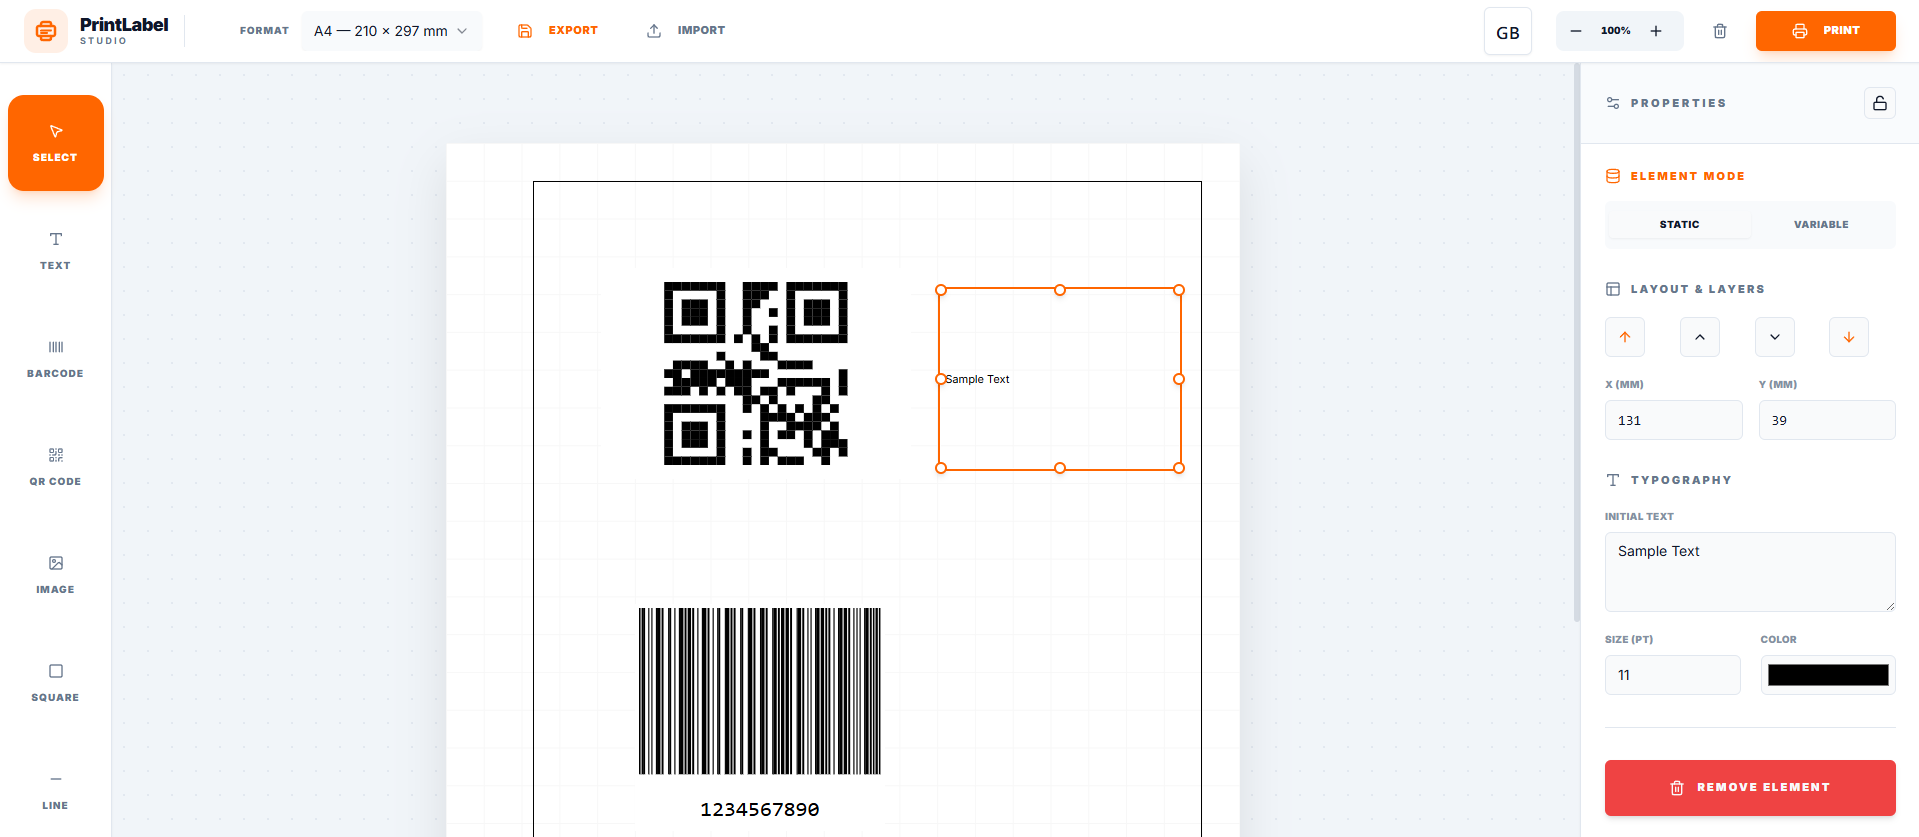Activate the Select tool
The width and height of the screenshot is (1919, 837).
[x=56, y=143]
